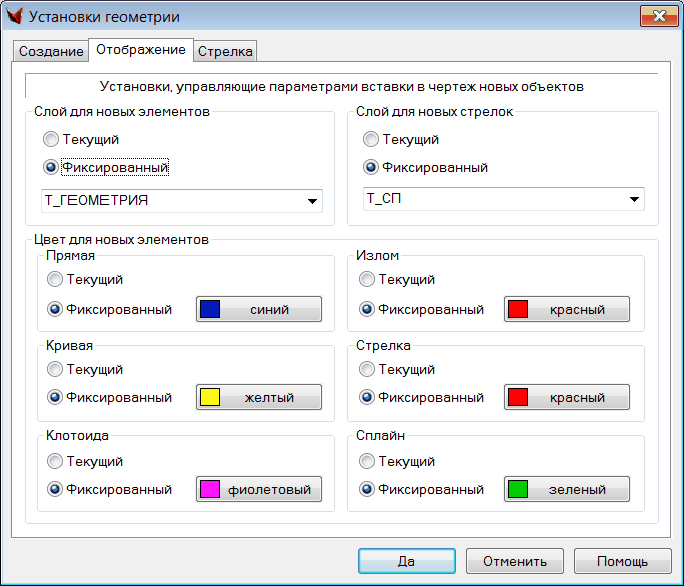This screenshot has width=684, height=586.
Task: Open help with the Помощь button
Action: coord(621,561)
